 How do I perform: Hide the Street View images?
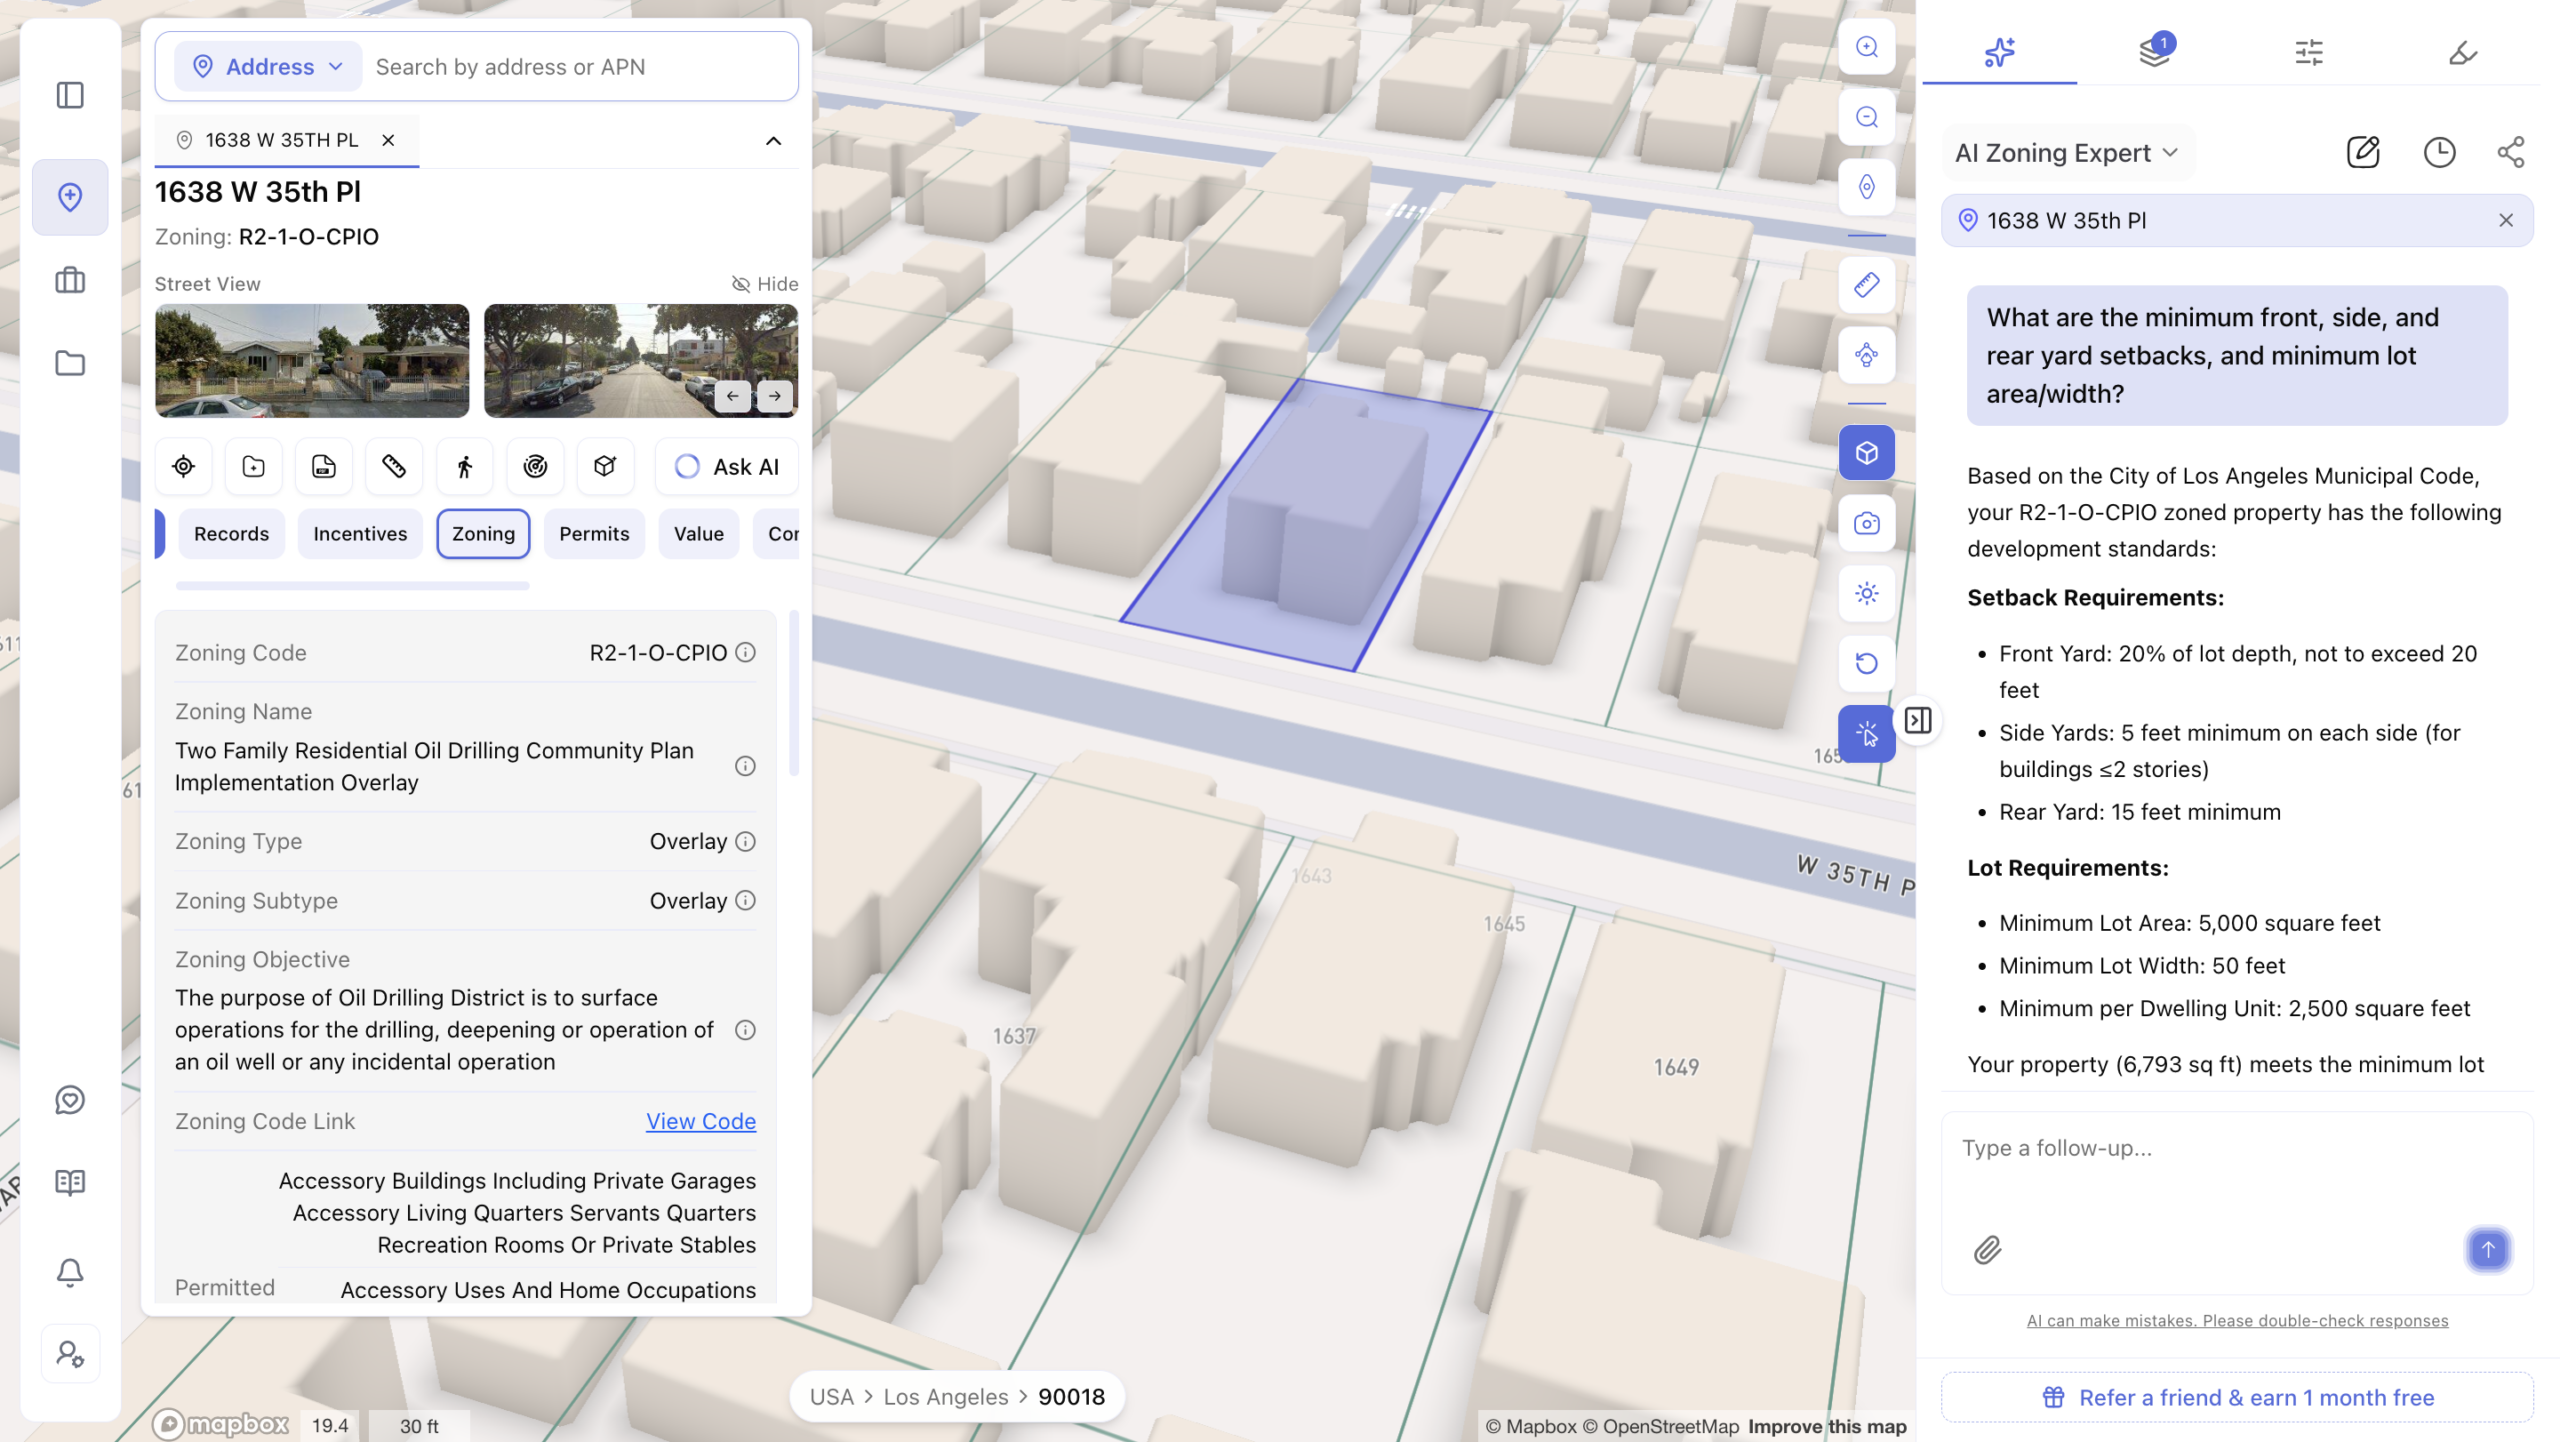pyautogui.click(x=765, y=284)
